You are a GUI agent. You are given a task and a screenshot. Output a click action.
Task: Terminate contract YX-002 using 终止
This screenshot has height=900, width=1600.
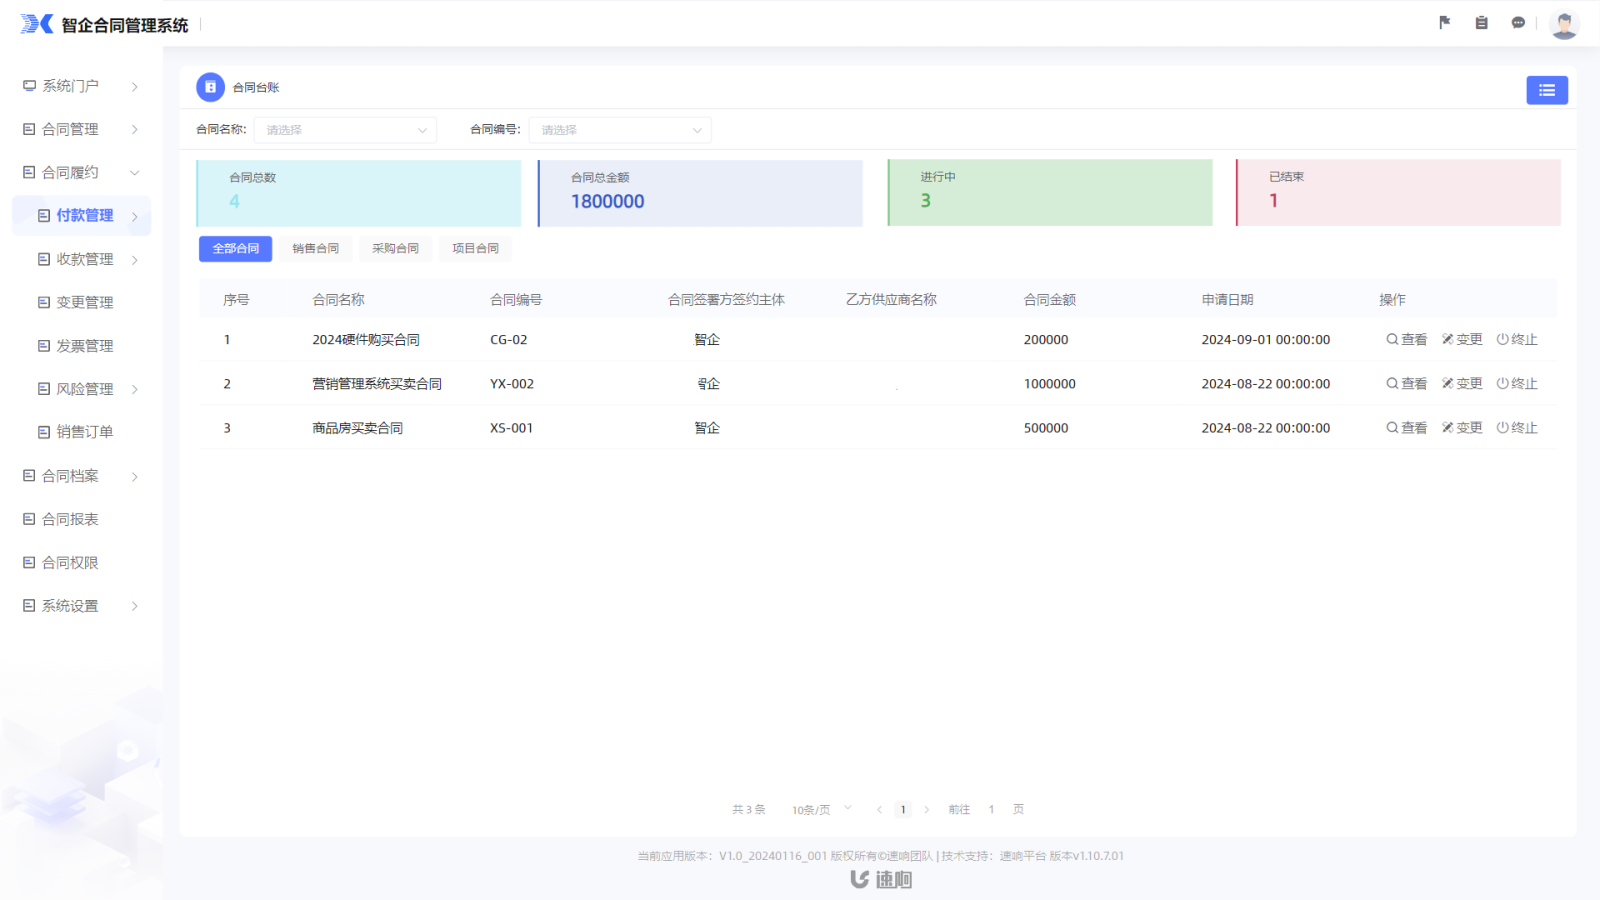click(x=1516, y=384)
